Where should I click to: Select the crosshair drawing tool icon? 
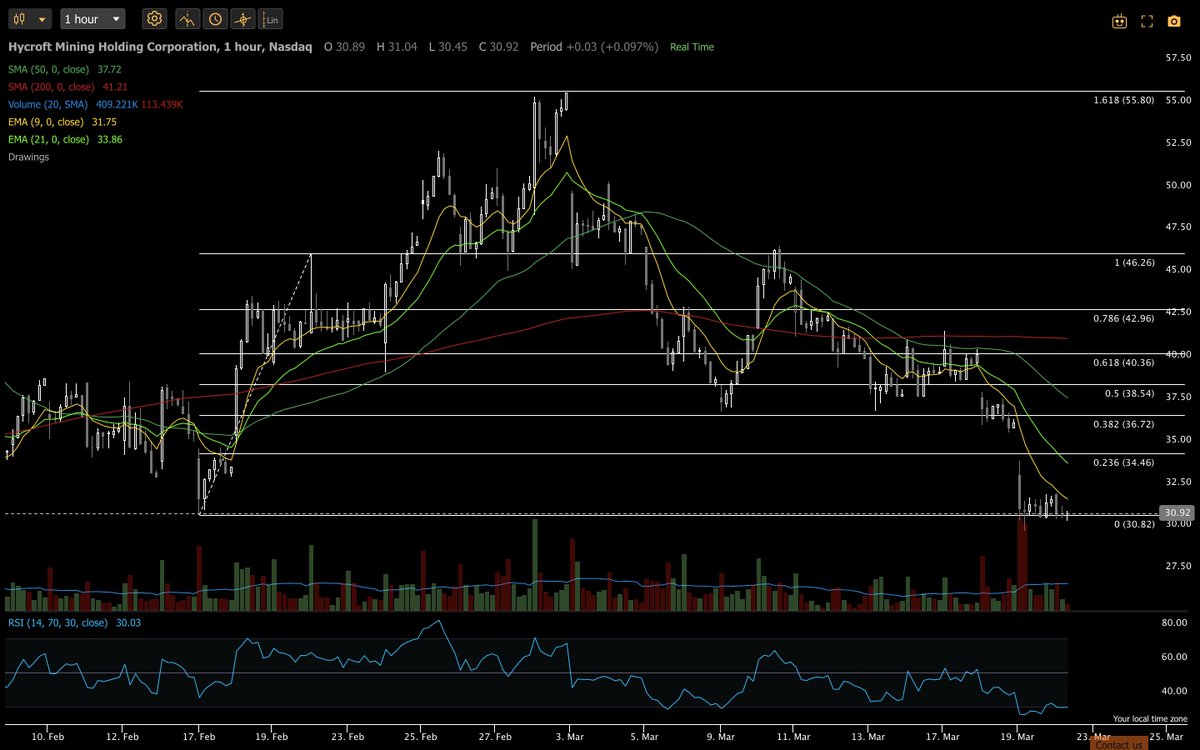pyautogui.click(x=243, y=19)
